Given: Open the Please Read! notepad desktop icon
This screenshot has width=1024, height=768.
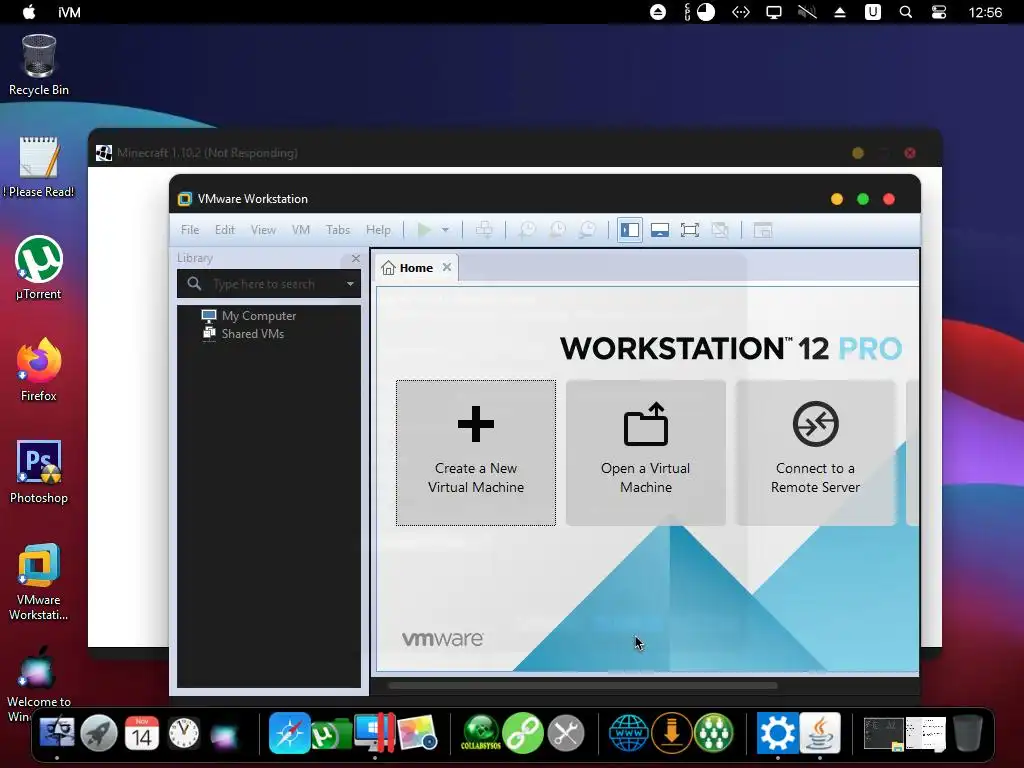Looking at the screenshot, I should click(x=39, y=167).
